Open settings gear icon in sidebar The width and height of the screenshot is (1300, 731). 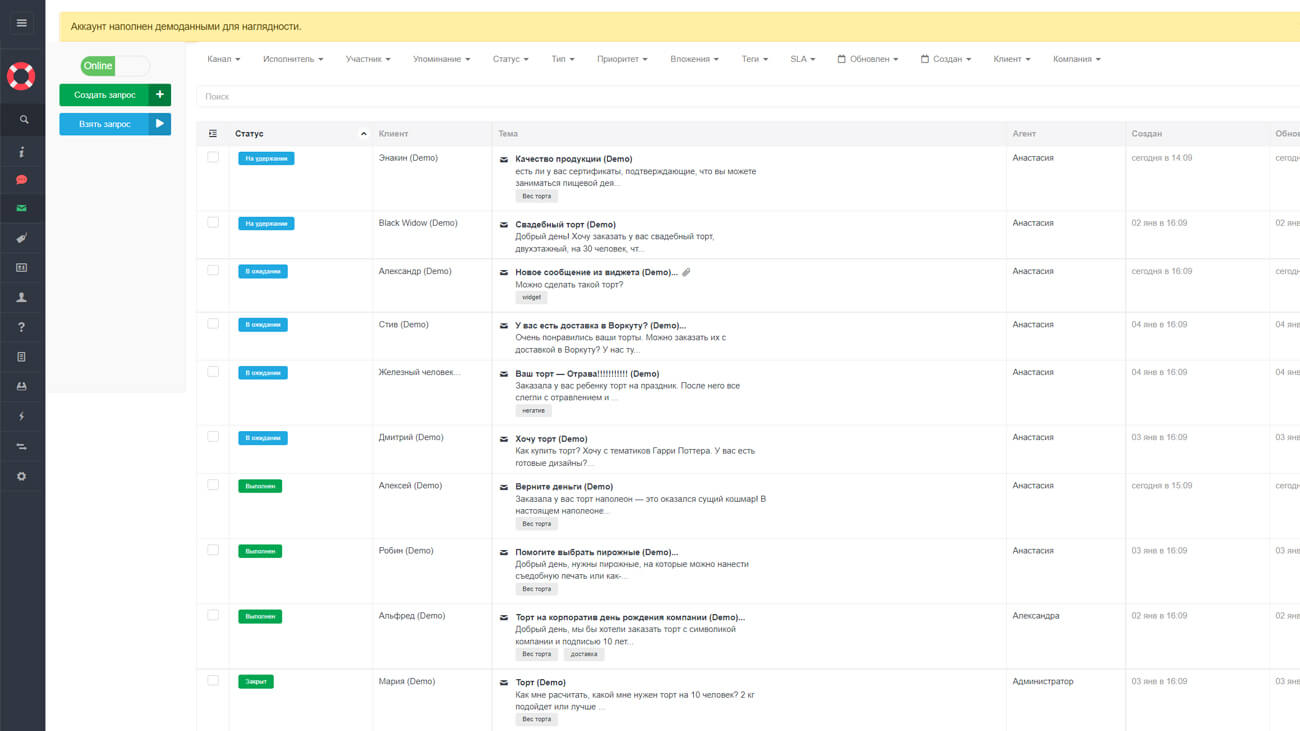click(x=22, y=476)
